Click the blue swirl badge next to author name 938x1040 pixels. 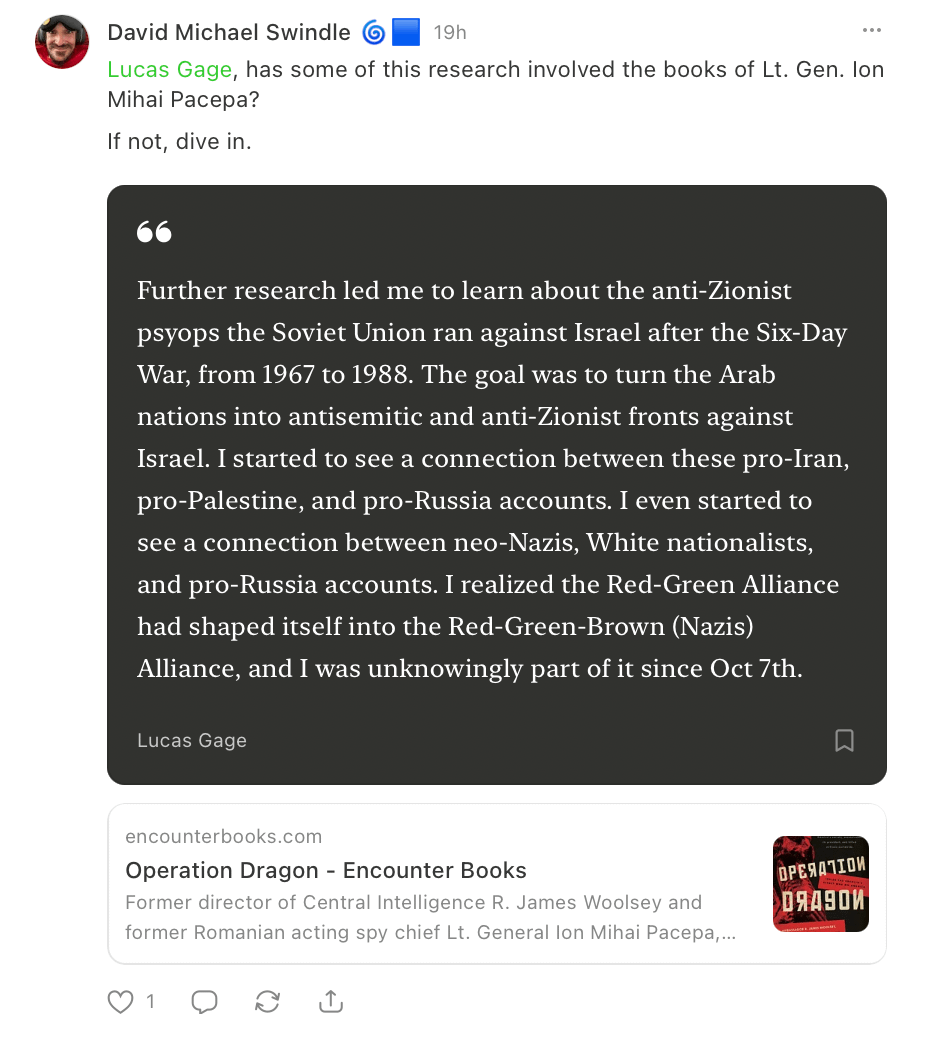coord(373,32)
